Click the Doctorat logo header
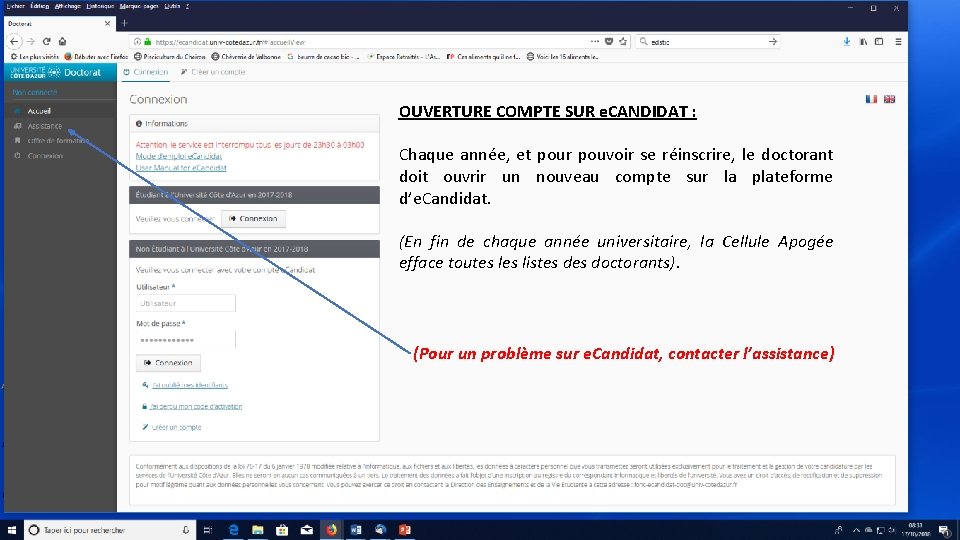The image size is (960, 540). 60,72
